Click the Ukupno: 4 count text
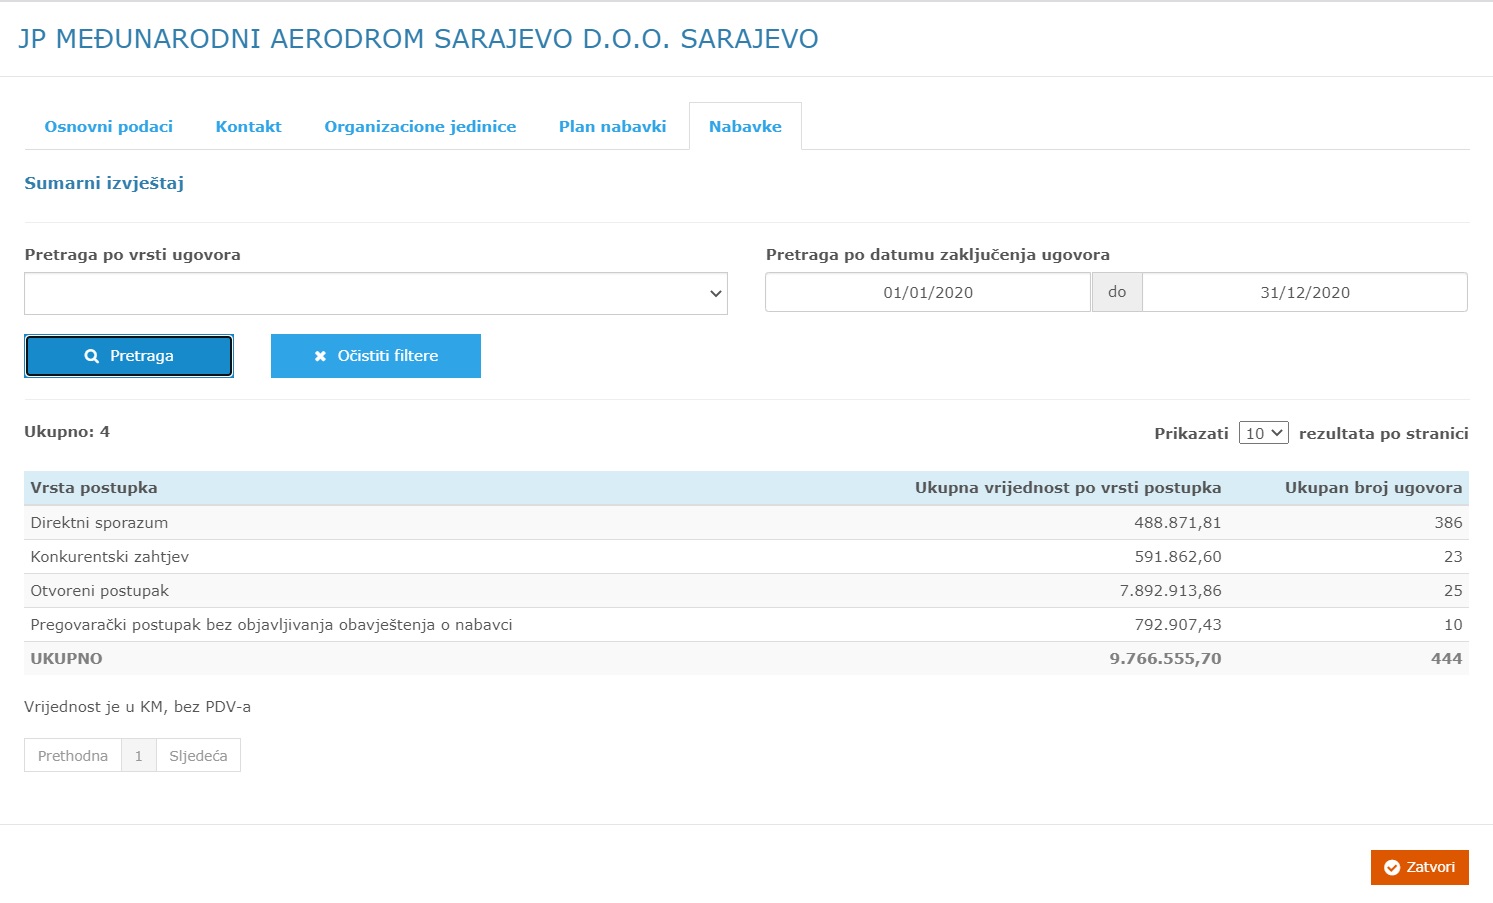Image resolution: width=1493 pixels, height=903 pixels. click(67, 432)
